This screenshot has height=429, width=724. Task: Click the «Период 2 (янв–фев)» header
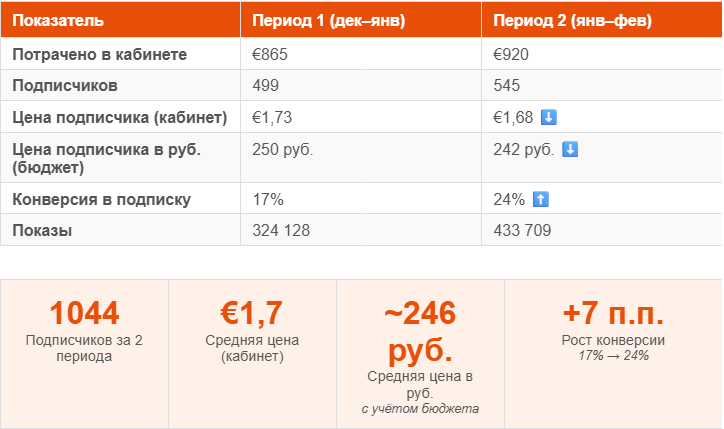[x=572, y=21]
